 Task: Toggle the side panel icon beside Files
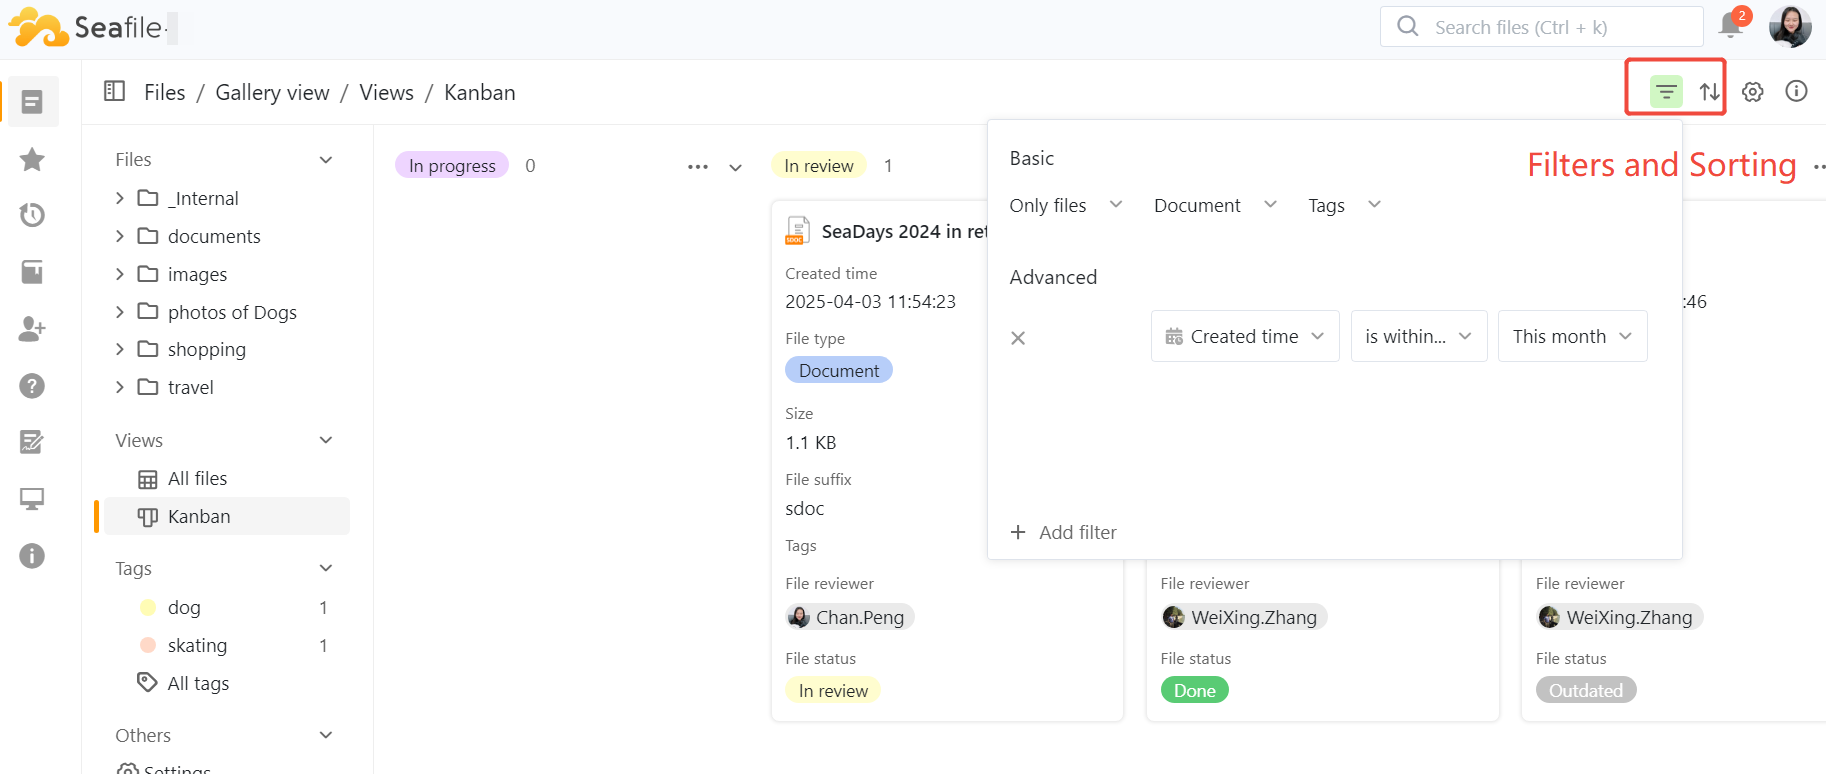pyautogui.click(x=115, y=92)
